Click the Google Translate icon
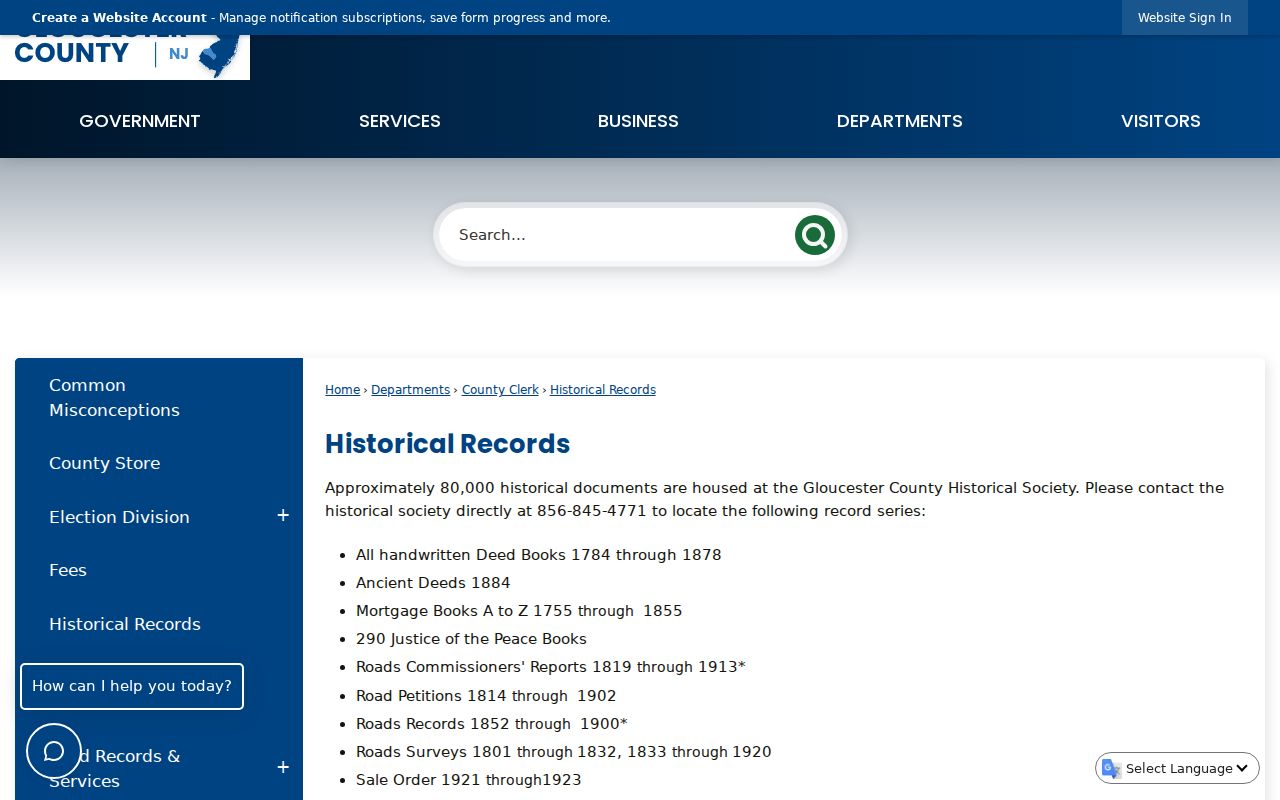Viewport: 1280px width, 800px height. pyautogui.click(x=1111, y=768)
